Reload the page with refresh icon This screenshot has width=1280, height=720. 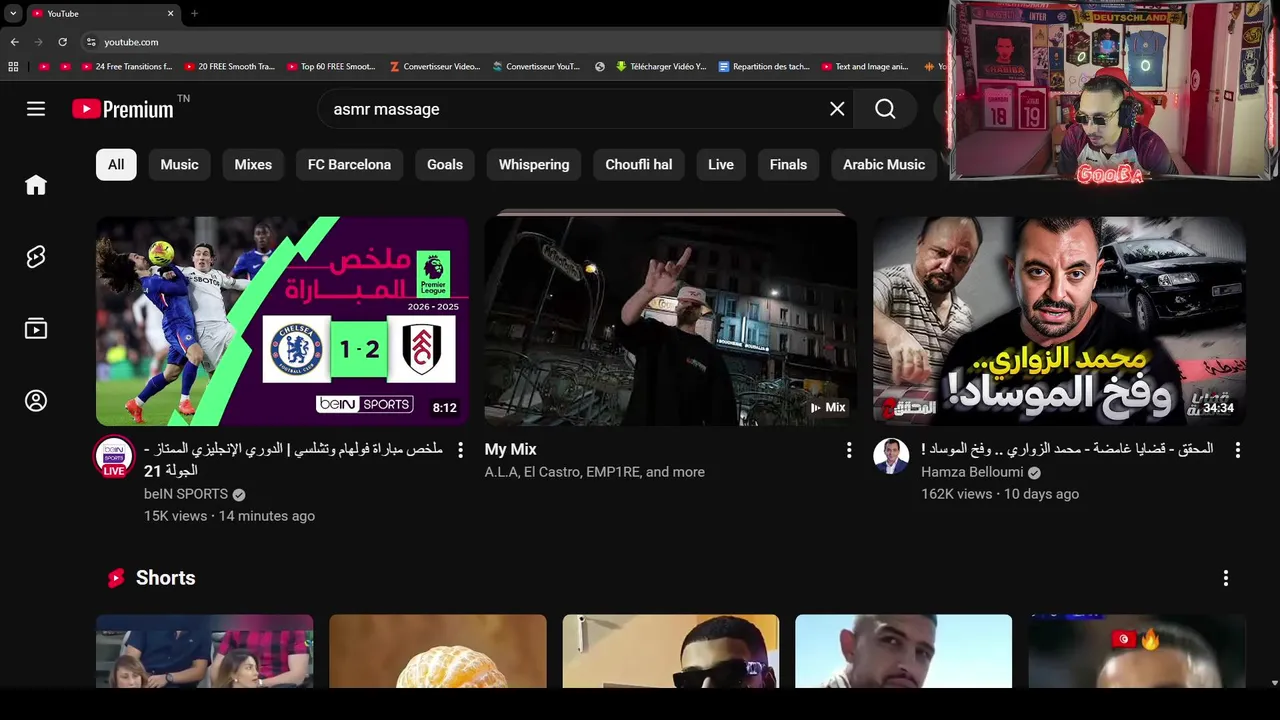pyautogui.click(x=62, y=42)
